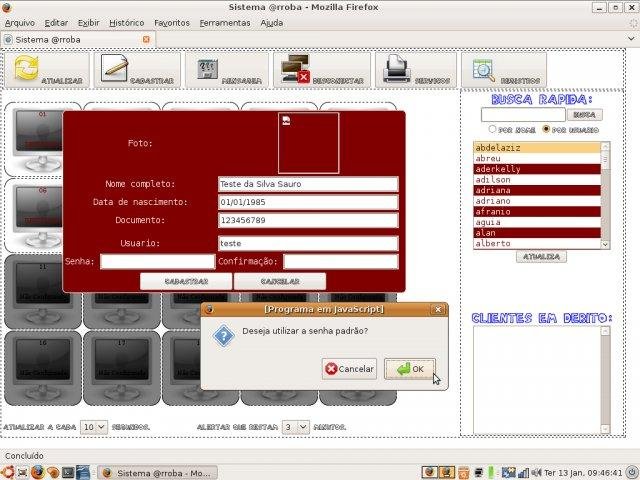
Task: Click the Atualizar refresh arrows icon
Action: [27, 68]
